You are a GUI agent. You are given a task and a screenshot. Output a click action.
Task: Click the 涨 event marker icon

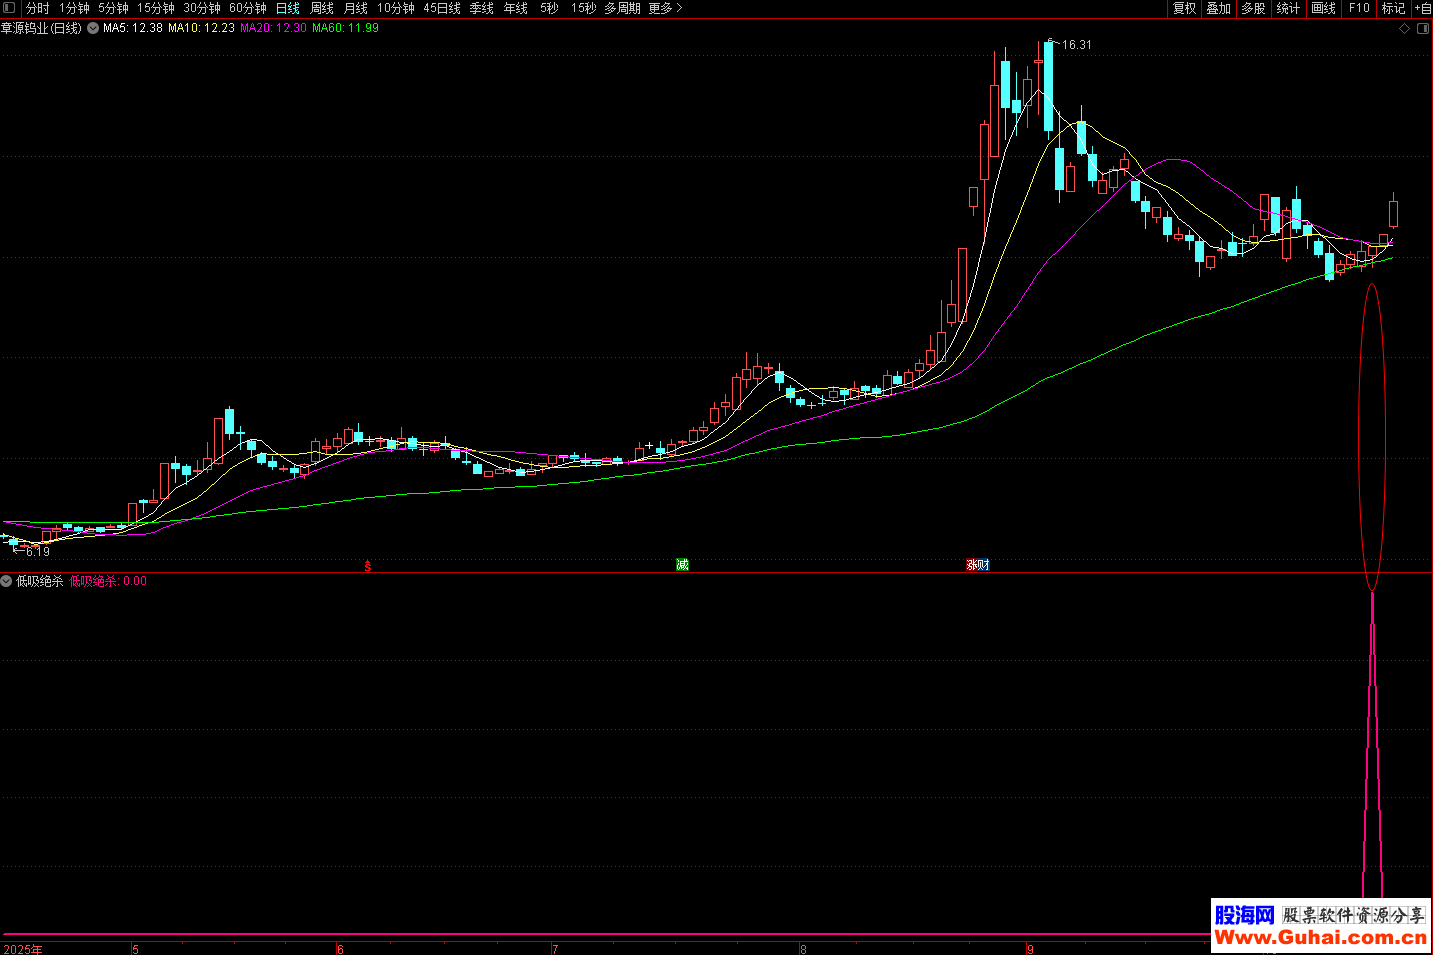971,565
